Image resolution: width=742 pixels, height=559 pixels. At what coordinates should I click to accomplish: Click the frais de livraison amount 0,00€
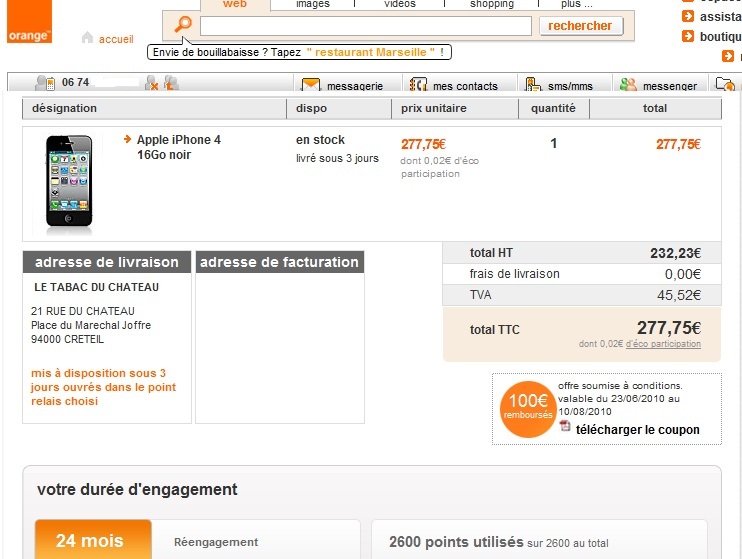pyautogui.click(x=683, y=274)
